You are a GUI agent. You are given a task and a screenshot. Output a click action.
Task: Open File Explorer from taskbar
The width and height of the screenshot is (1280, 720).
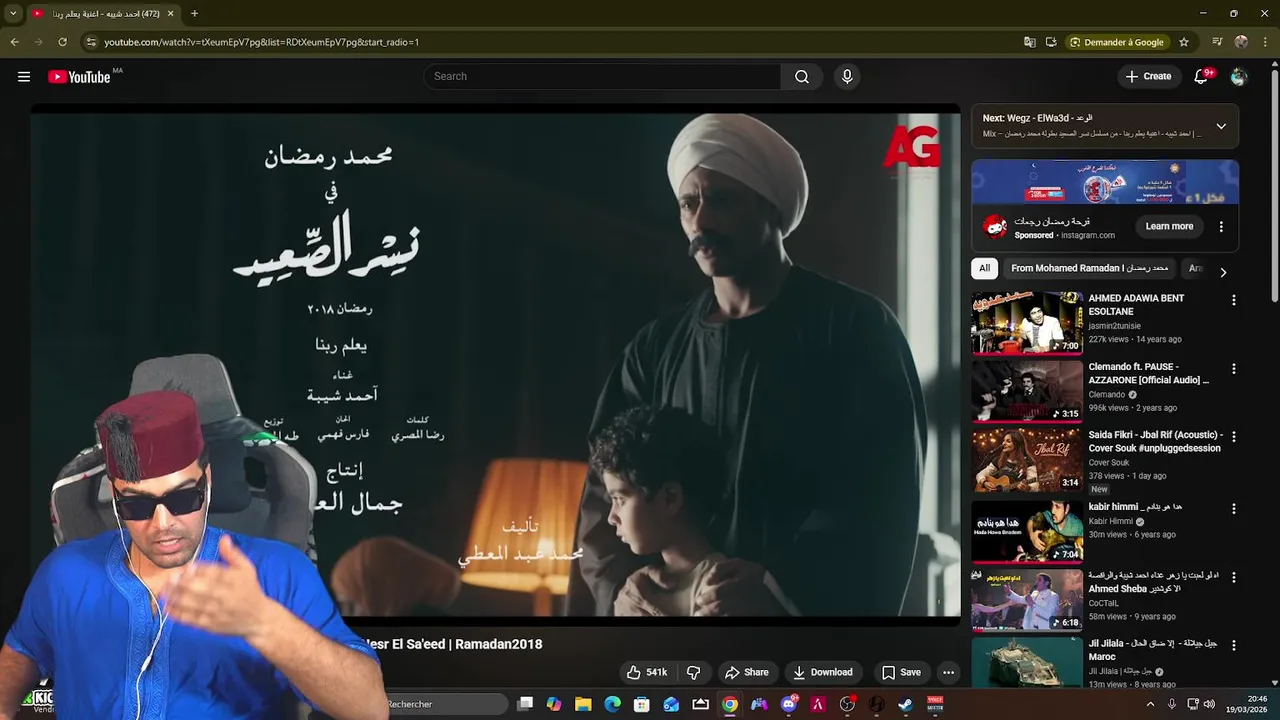[x=583, y=704]
